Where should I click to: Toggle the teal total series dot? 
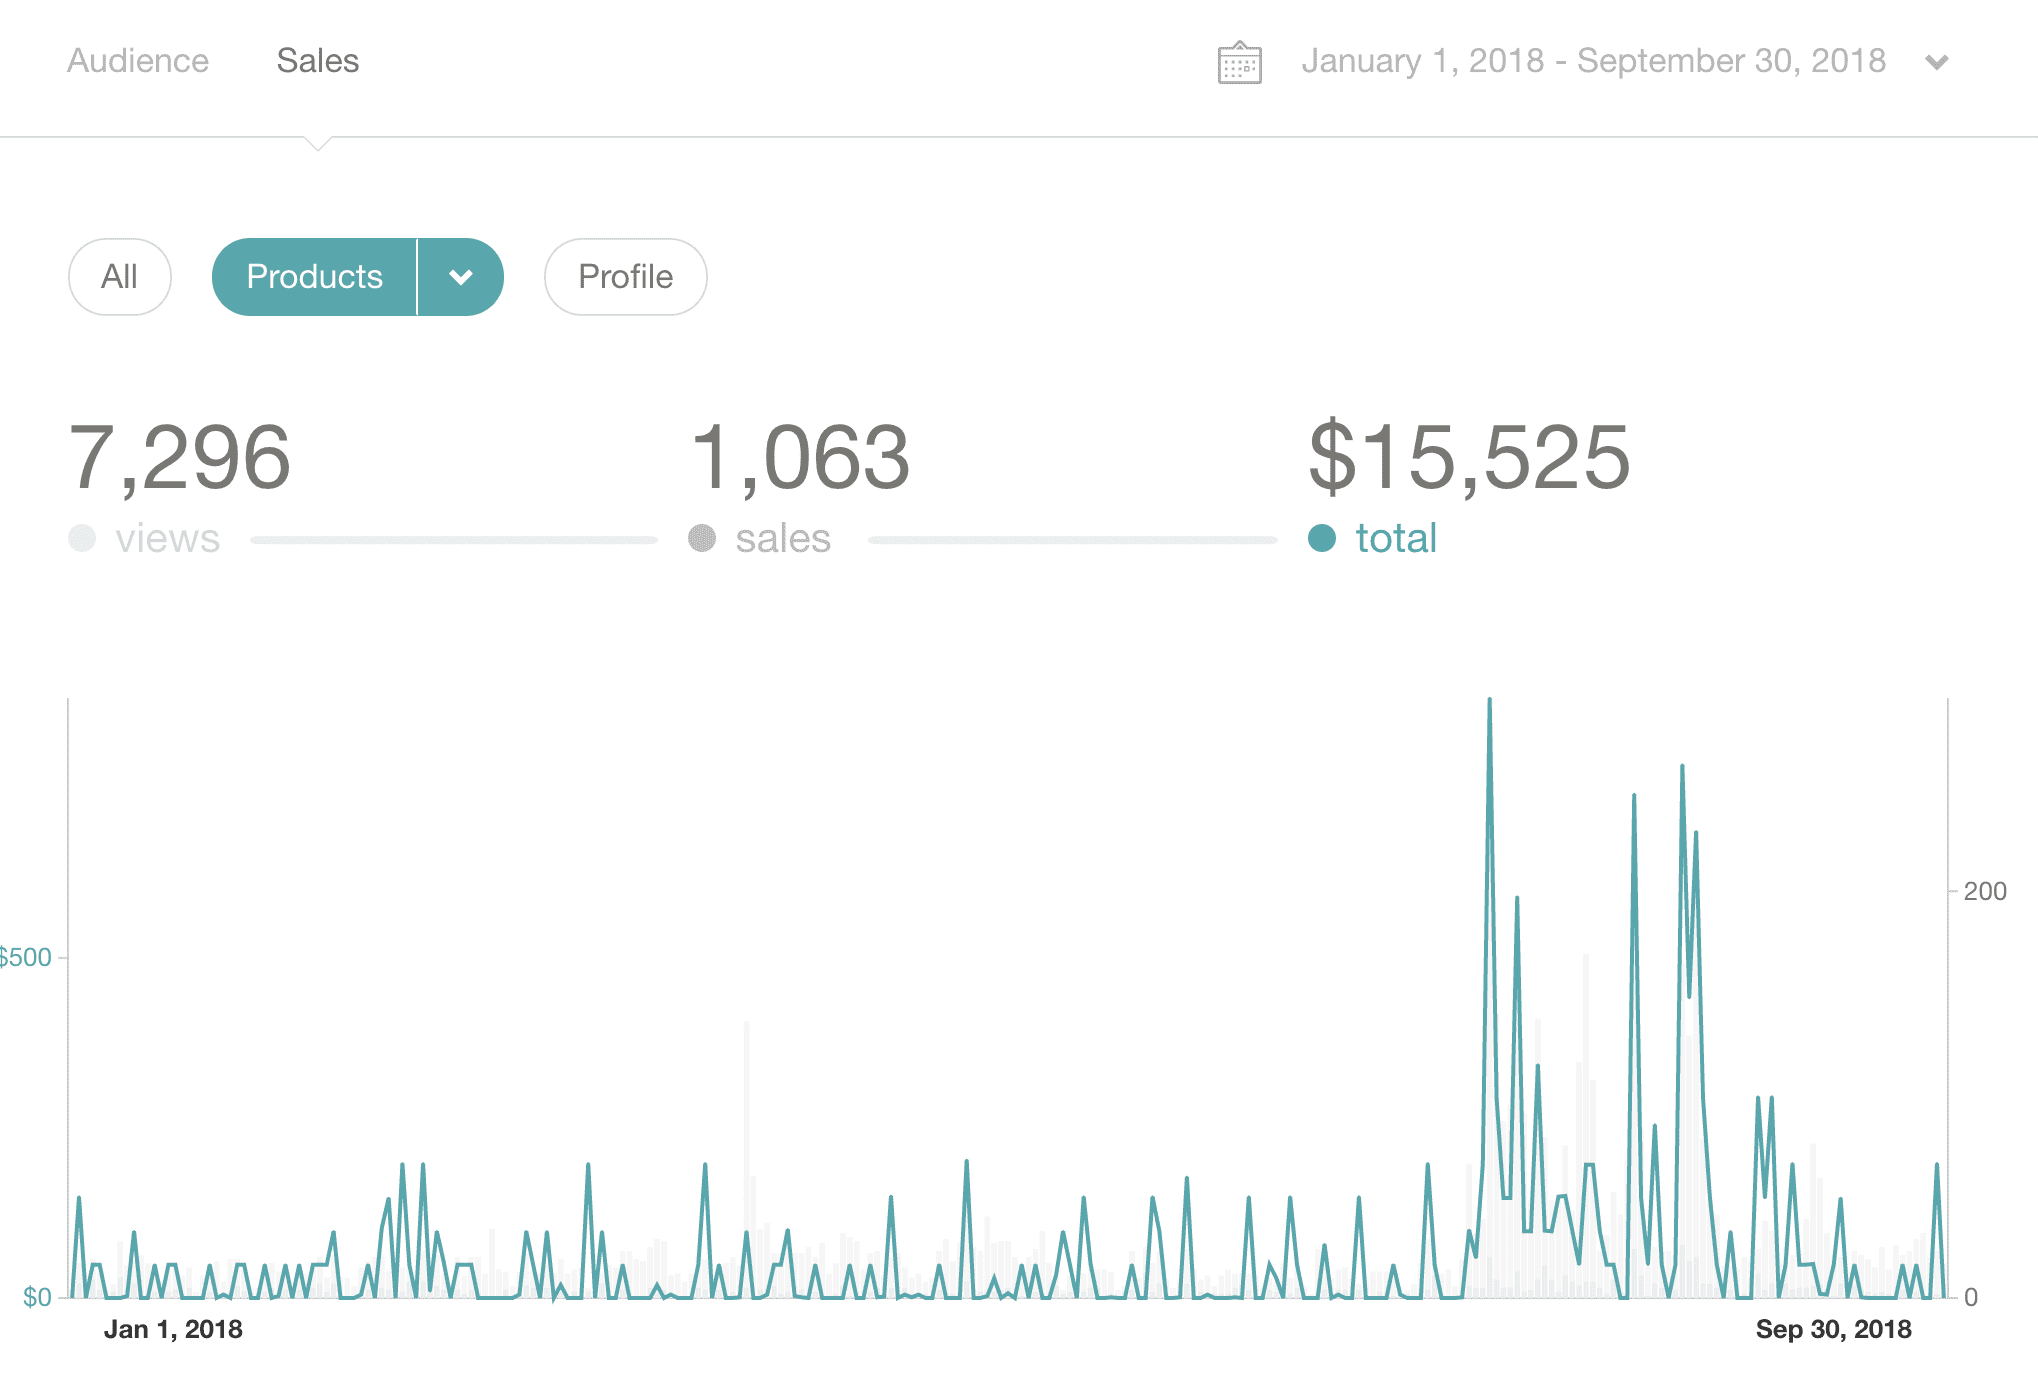point(1322,538)
